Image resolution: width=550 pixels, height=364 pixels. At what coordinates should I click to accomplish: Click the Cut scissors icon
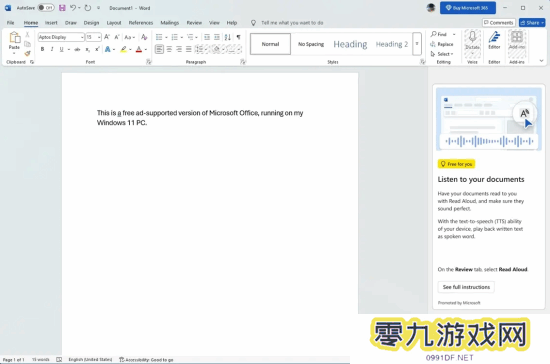(27, 34)
